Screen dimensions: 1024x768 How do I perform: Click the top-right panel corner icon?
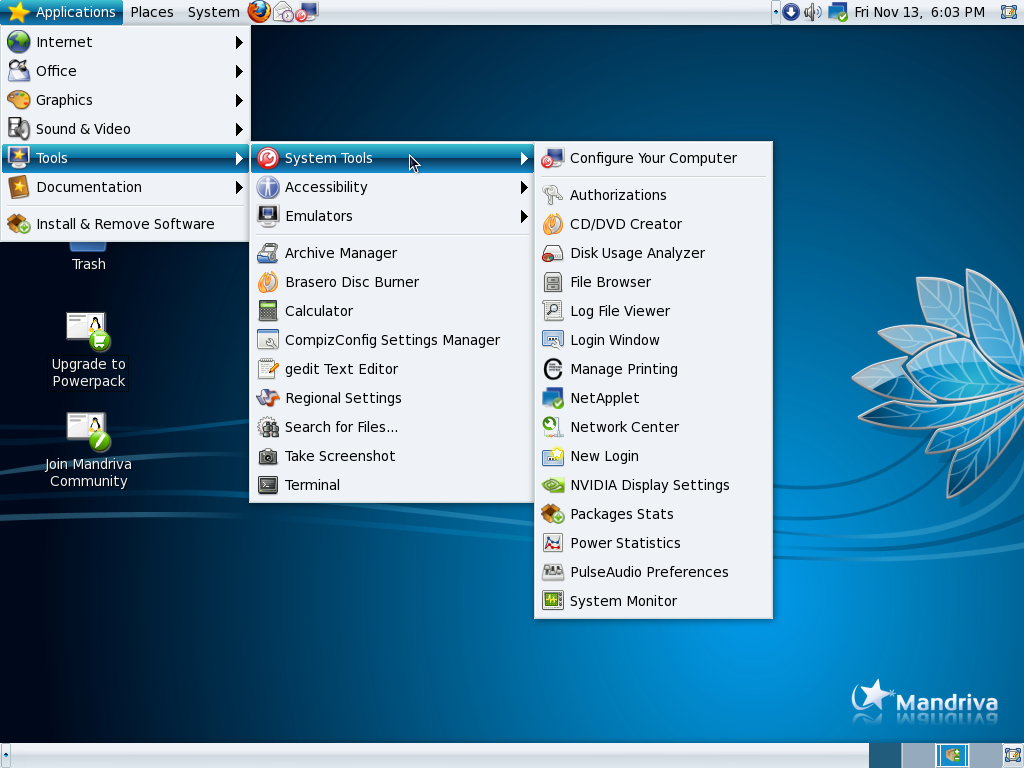tap(1010, 12)
